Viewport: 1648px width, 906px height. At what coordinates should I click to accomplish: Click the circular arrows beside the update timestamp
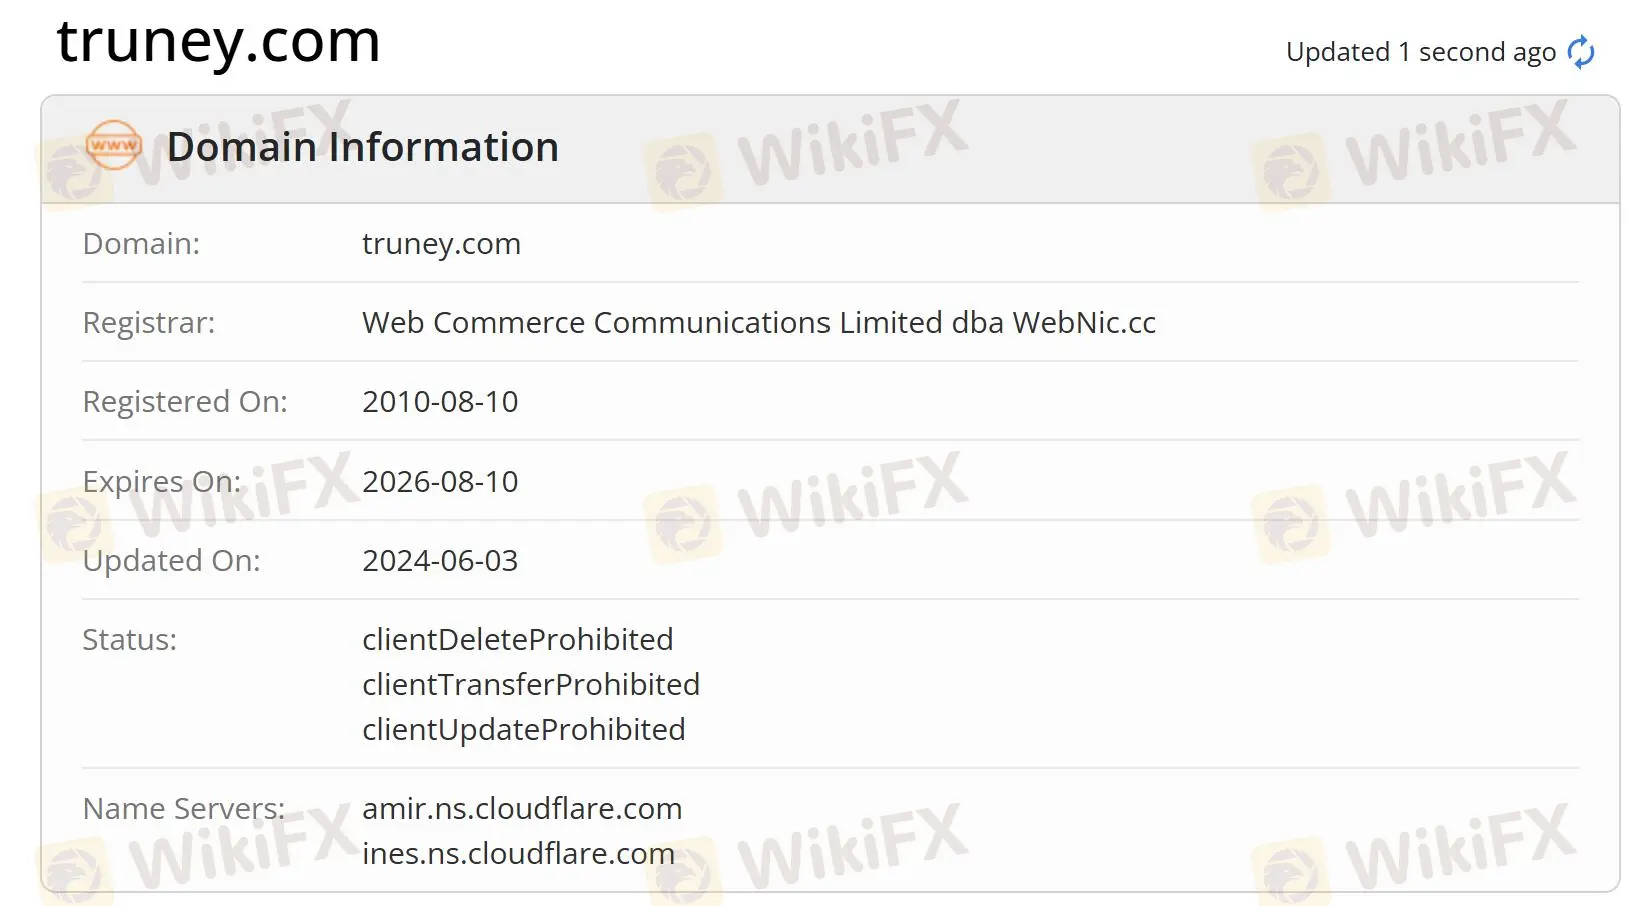[x=1580, y=51]
